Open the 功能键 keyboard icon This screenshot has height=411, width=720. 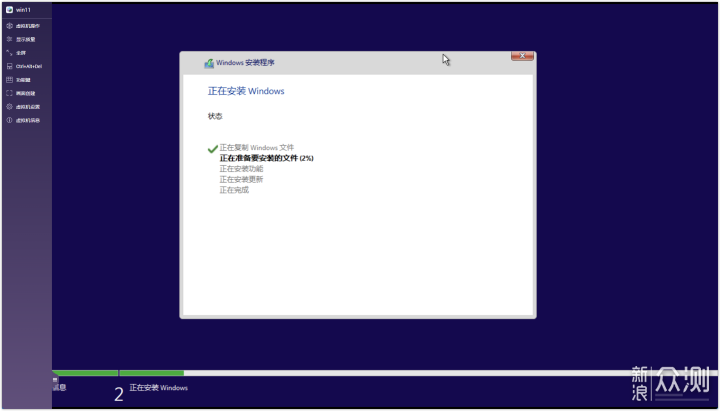click(x=9, y=79)
